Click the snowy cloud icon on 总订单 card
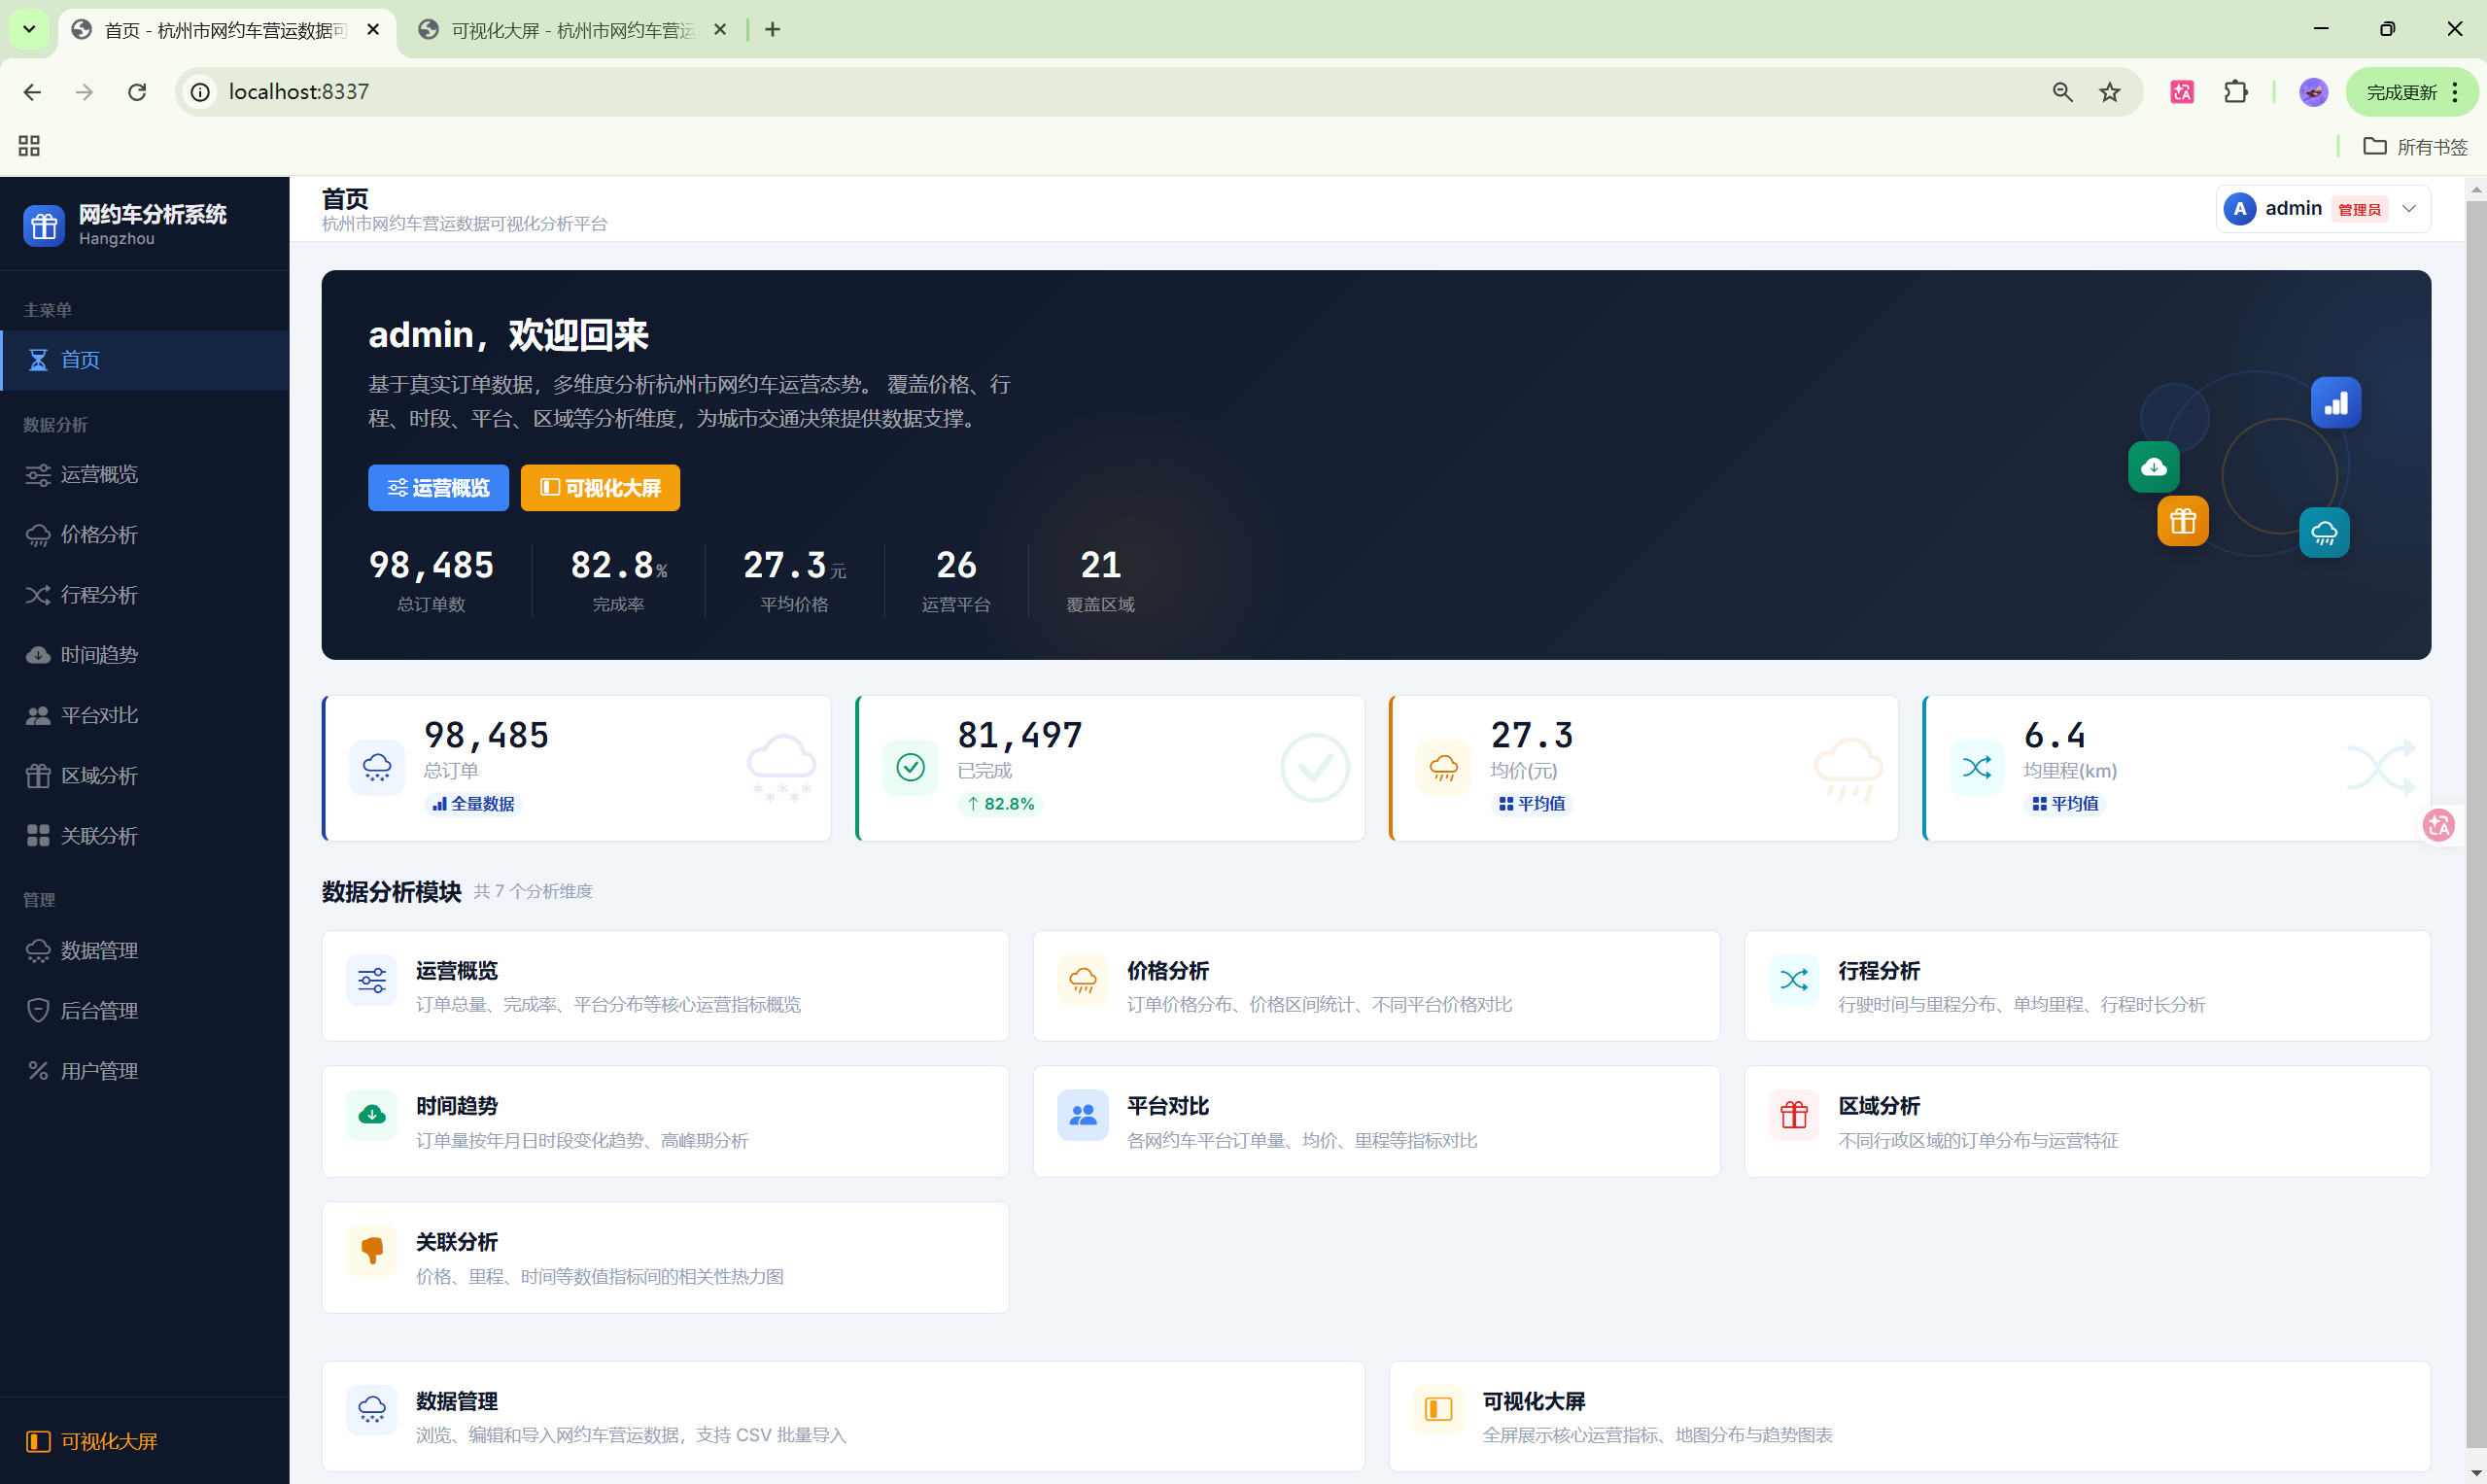Image resolution: width=2487 pixels, height=1484 pixels. [377, 767]
